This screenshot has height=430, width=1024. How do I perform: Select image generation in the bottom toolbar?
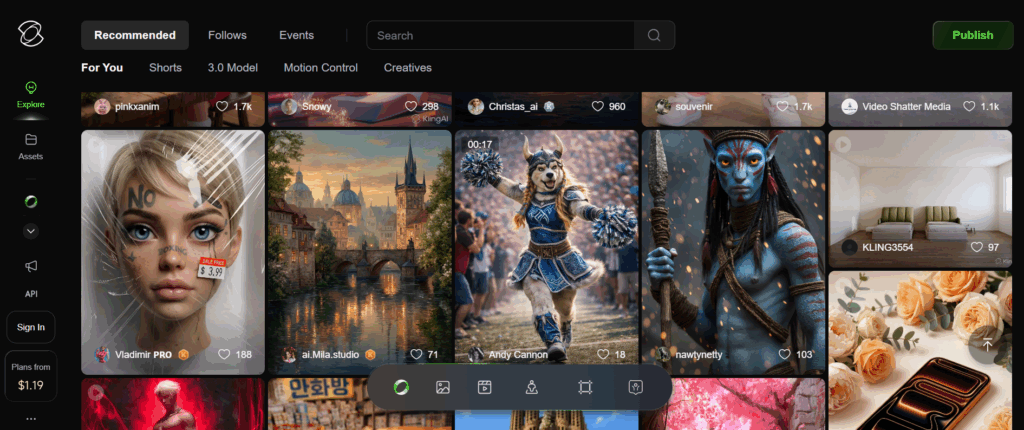[x=441, y=387]
